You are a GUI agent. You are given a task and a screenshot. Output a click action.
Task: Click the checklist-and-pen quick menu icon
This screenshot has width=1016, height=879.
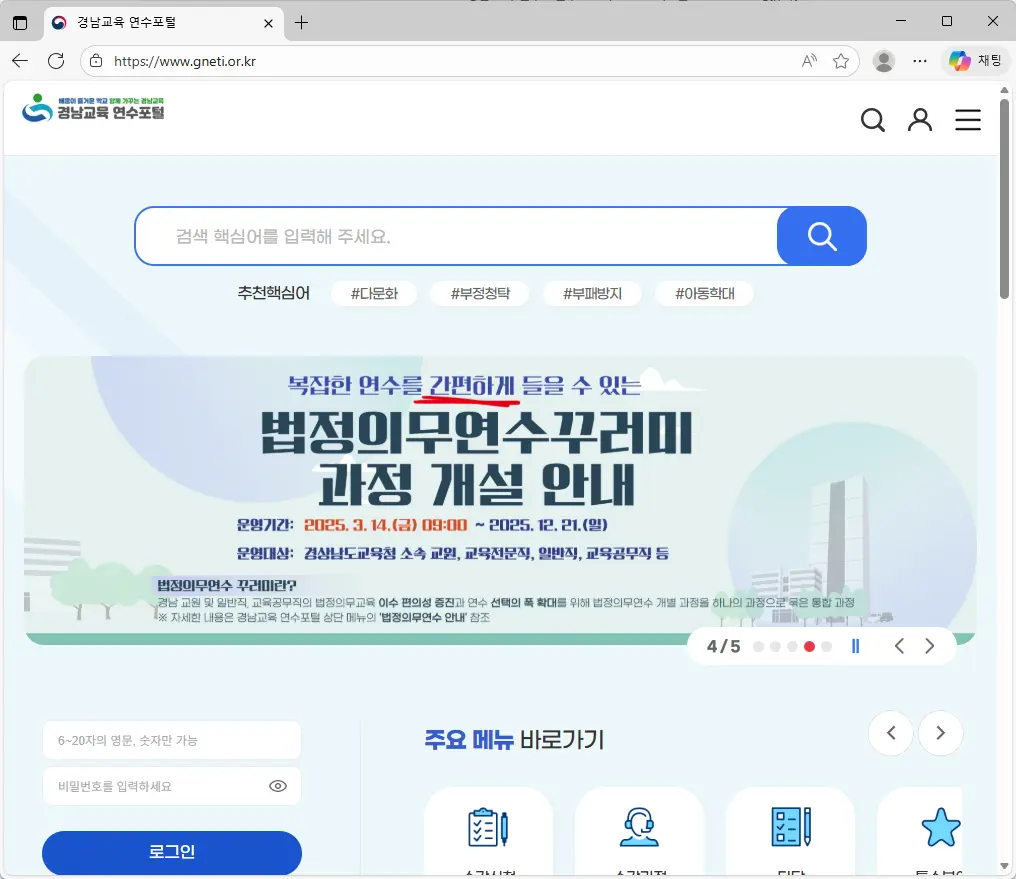point(790,827)
